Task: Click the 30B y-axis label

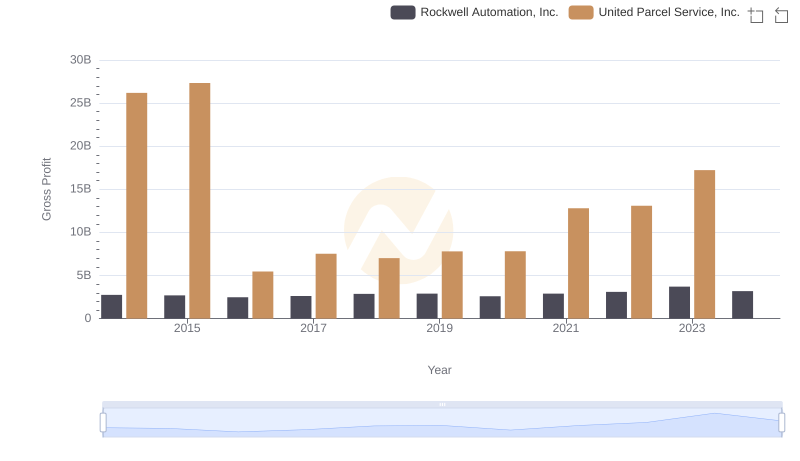Action: point(81,60)
